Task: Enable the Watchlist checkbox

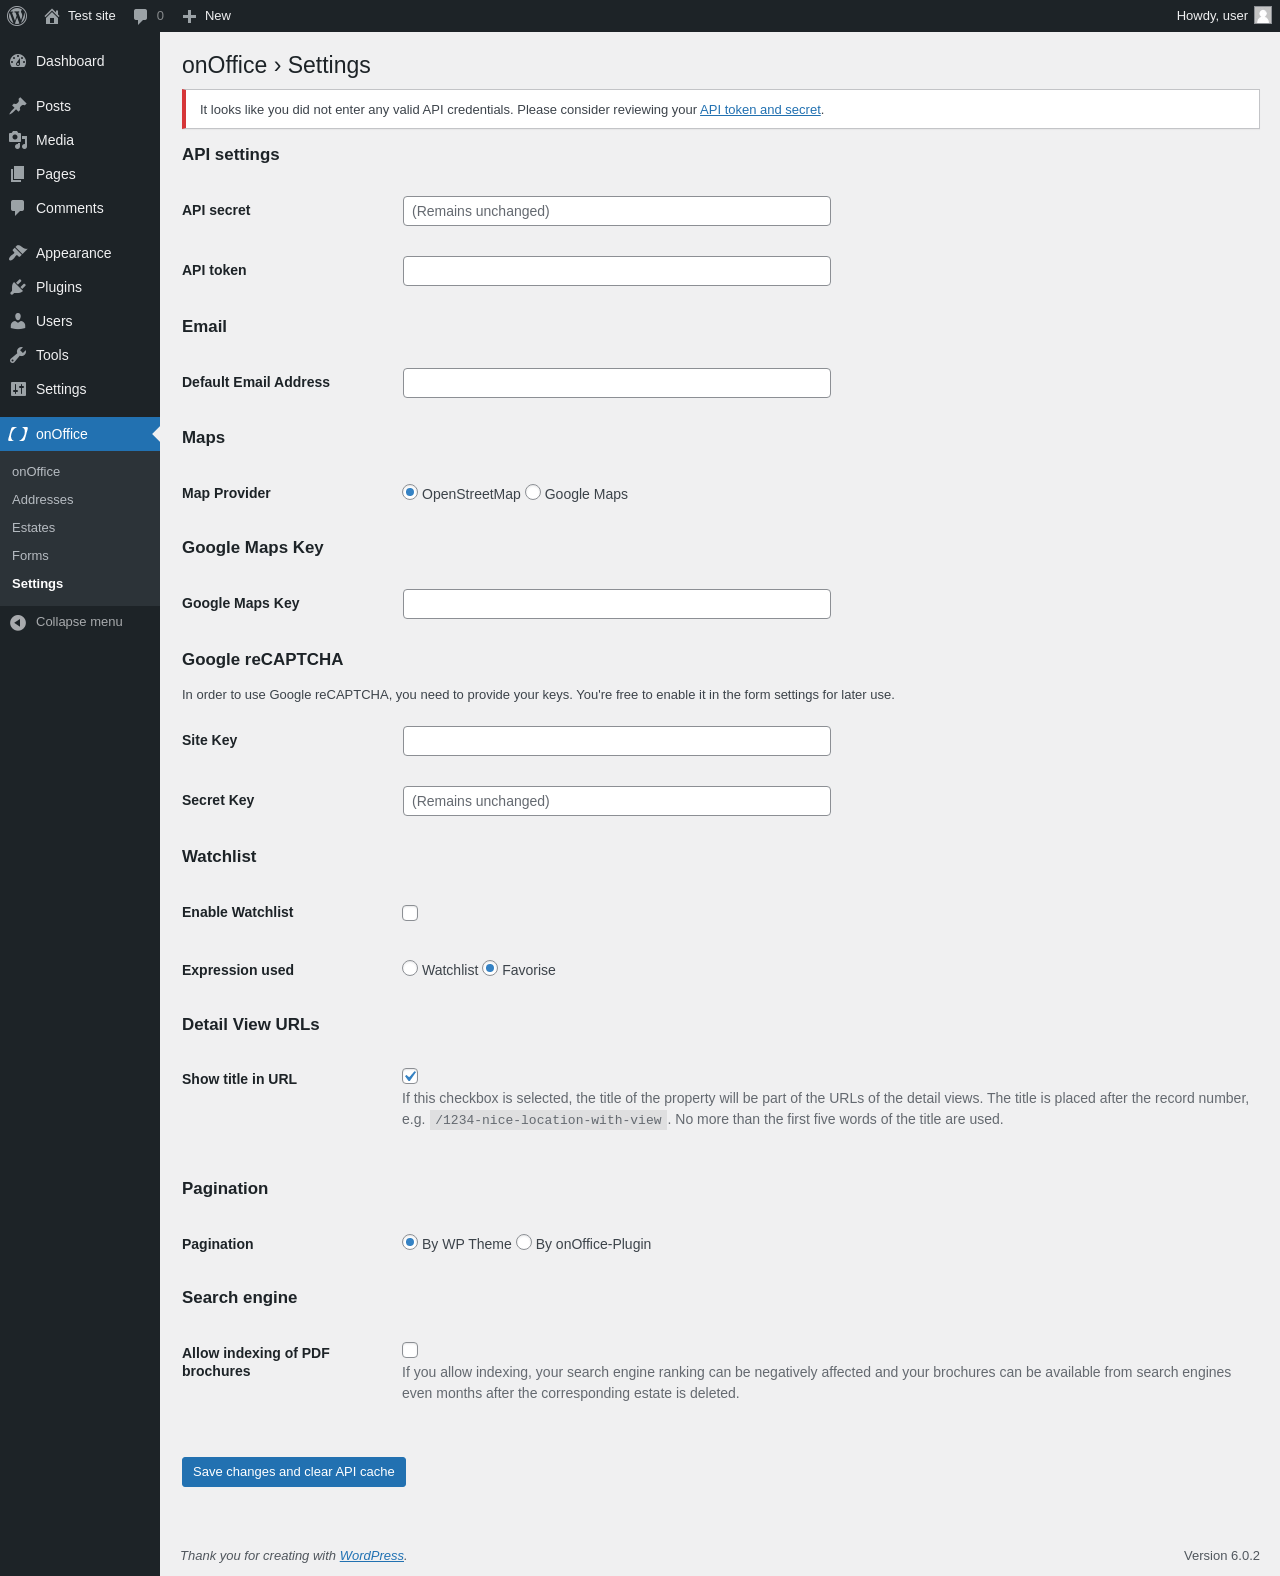Action: pos(410,913)
